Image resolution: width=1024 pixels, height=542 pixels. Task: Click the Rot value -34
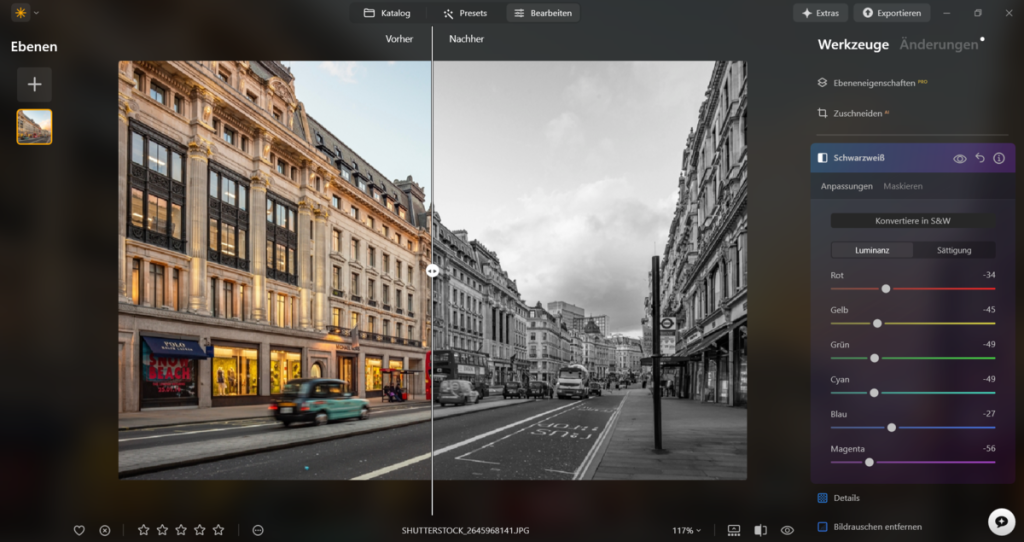coord(989,275)
